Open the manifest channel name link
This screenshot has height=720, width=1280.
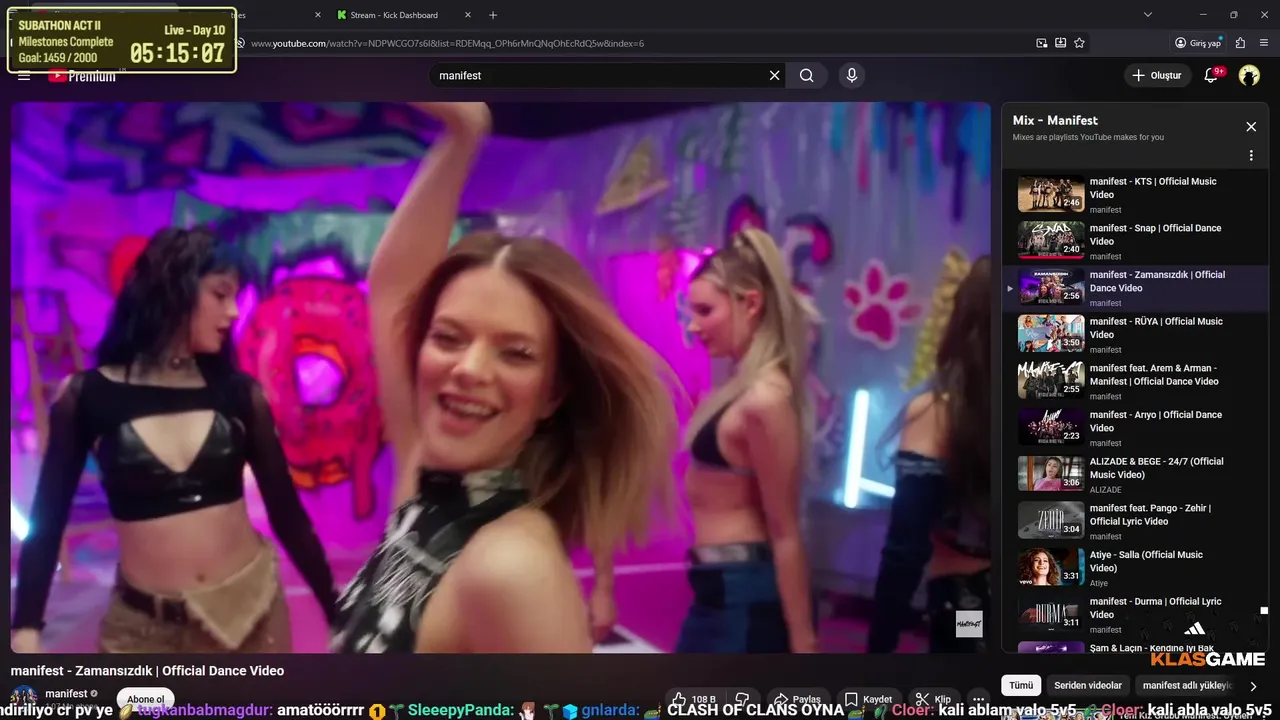point(66,694)
